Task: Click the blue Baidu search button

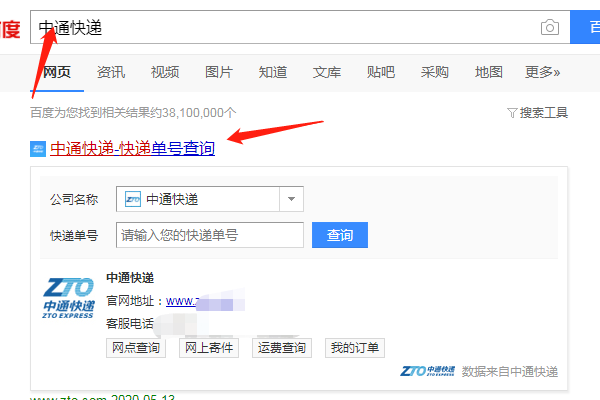Action: click(585, 27)
